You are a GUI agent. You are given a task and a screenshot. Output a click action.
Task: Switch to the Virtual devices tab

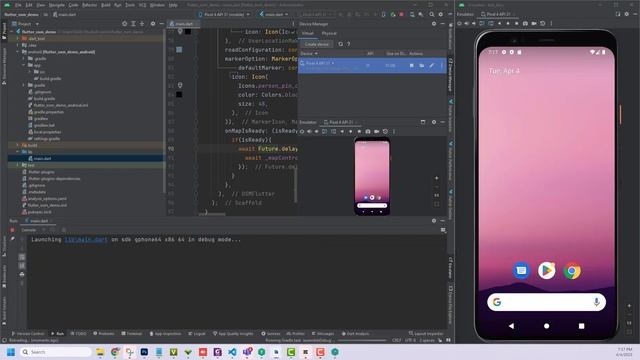308,33
